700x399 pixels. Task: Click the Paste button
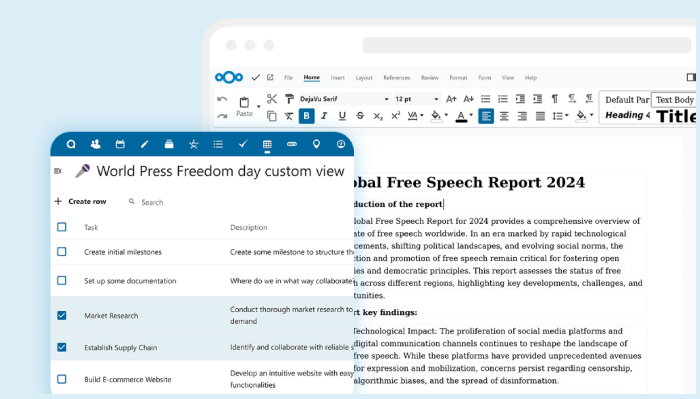pos(244,106)
